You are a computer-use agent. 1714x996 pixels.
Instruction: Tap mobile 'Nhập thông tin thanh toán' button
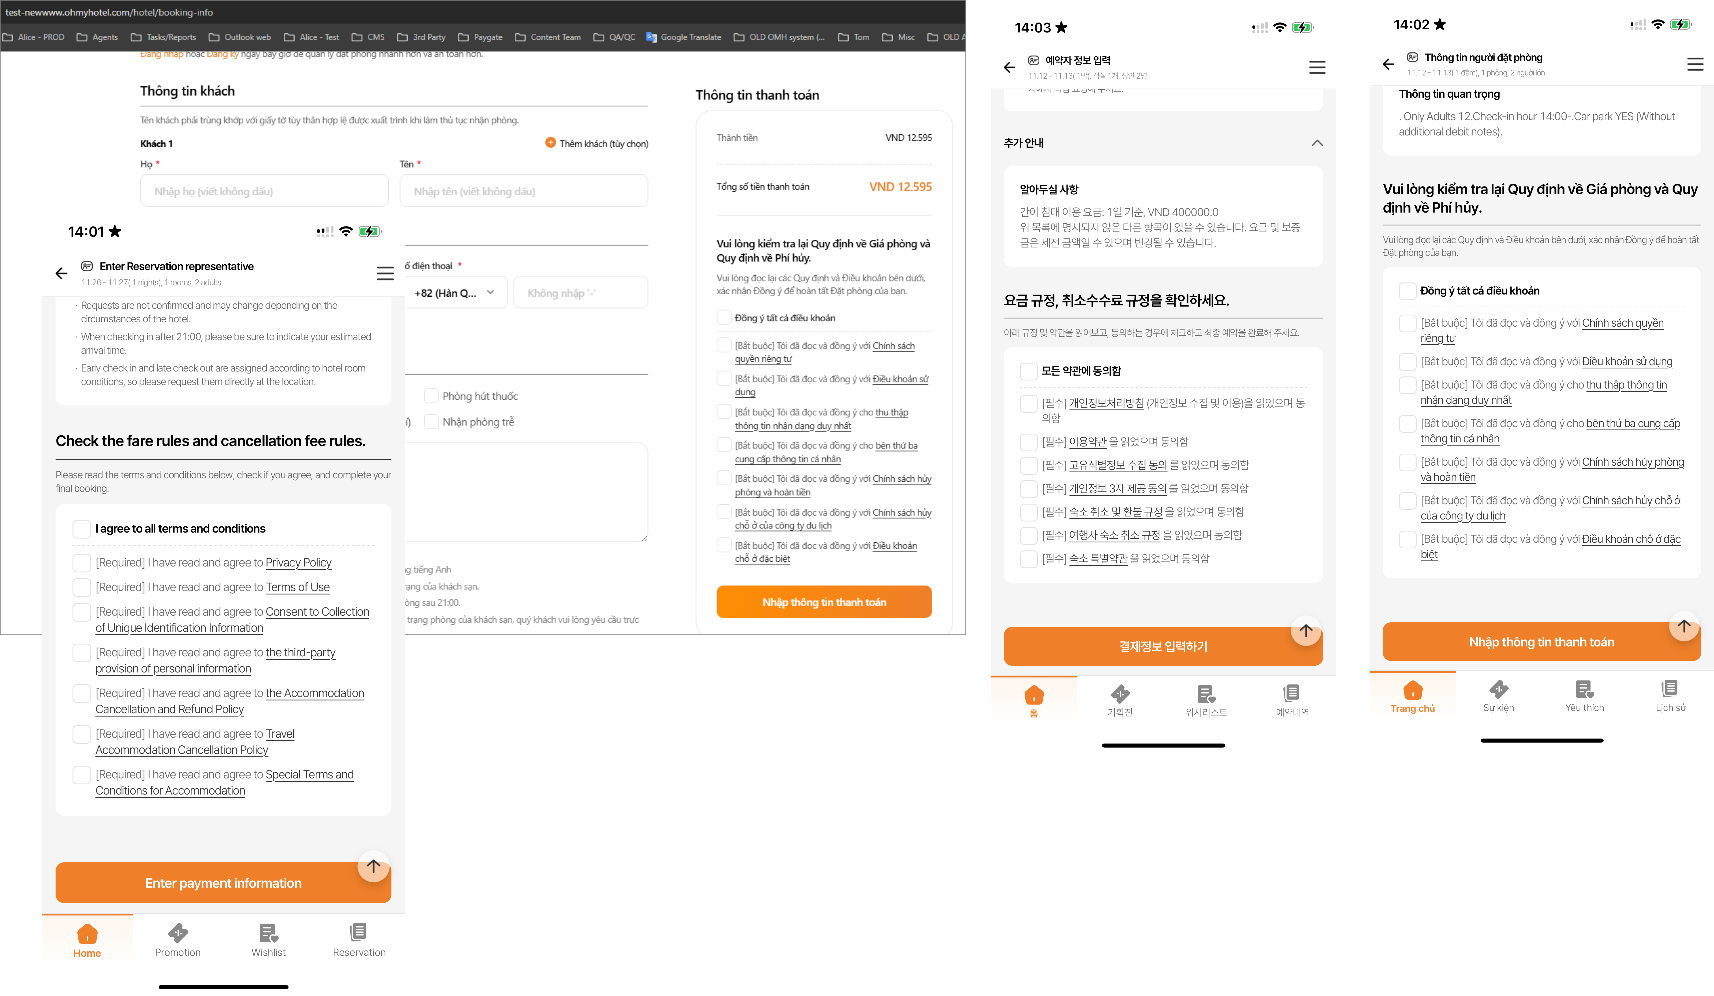point(1541,642)
